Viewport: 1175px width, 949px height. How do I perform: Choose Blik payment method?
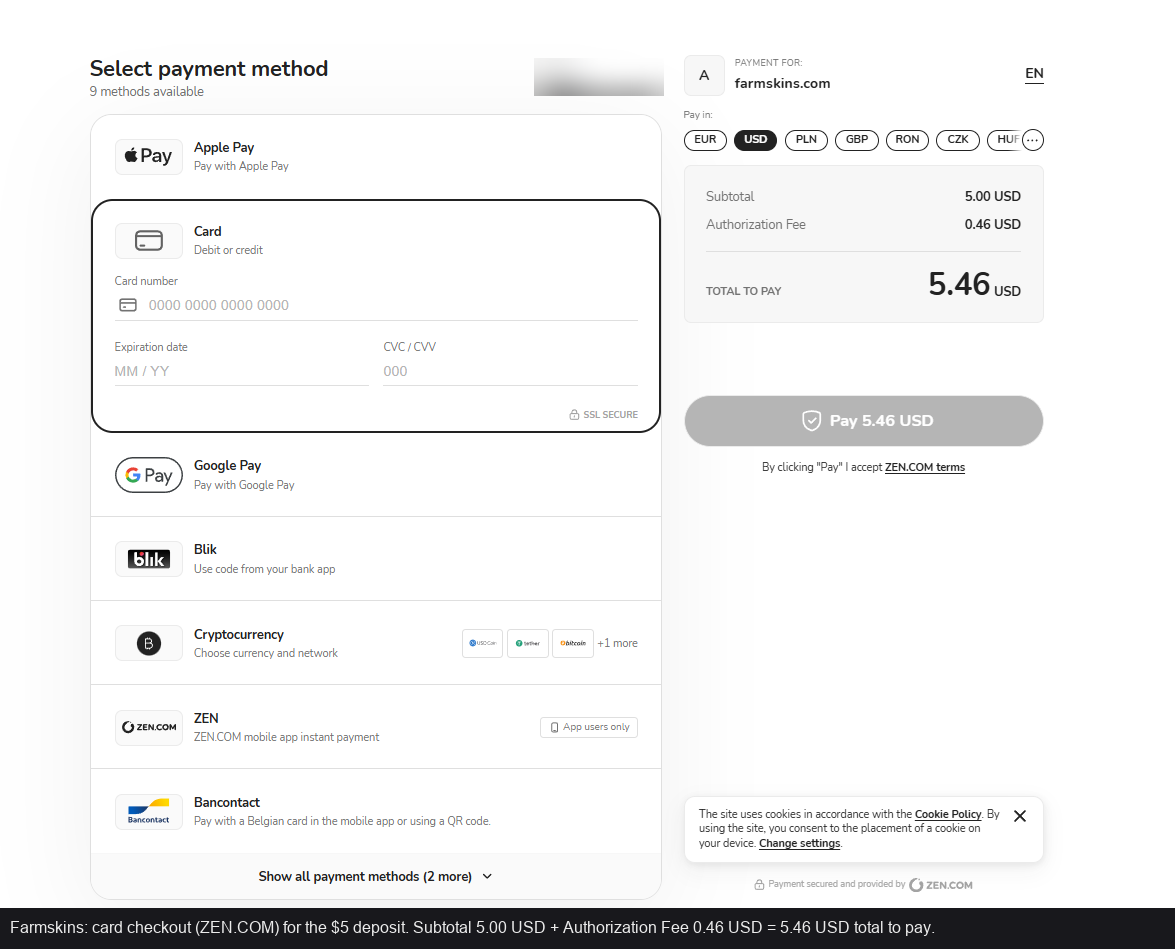click(376, 558)
